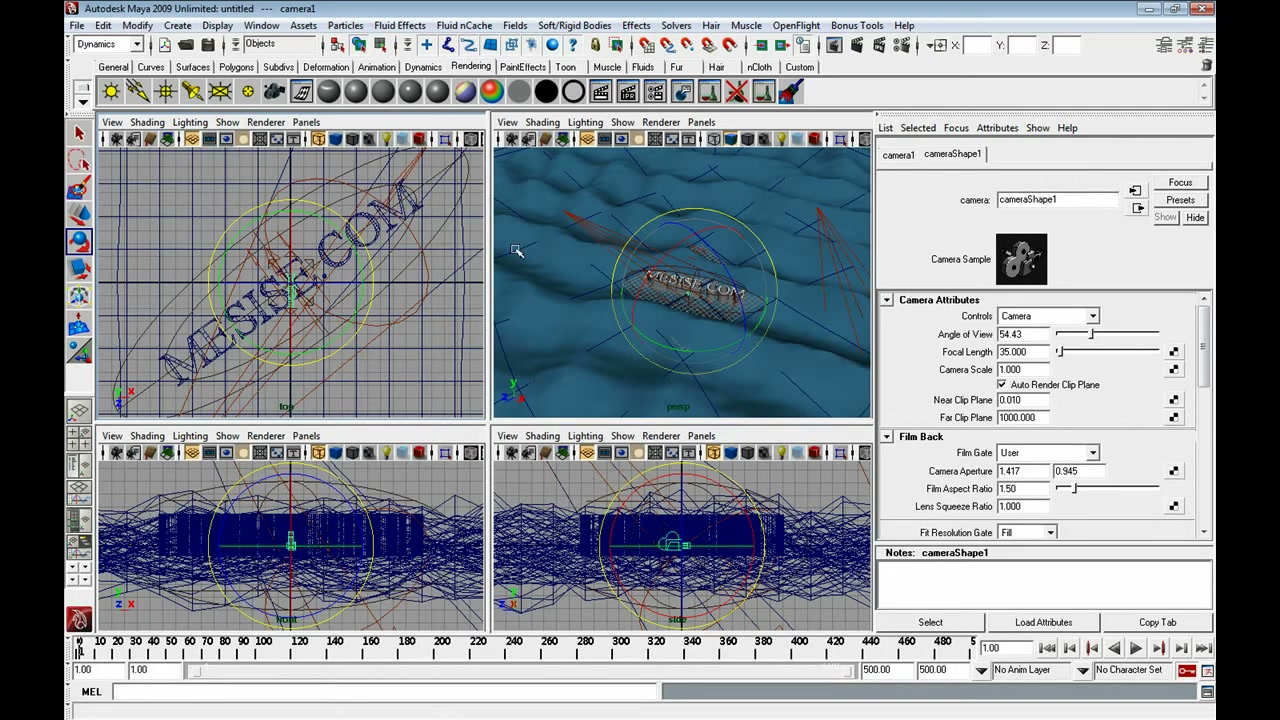Screen dimensions: 1280x720
Task: Click the Save scene disk icon
Action: [x=208, y=45]
